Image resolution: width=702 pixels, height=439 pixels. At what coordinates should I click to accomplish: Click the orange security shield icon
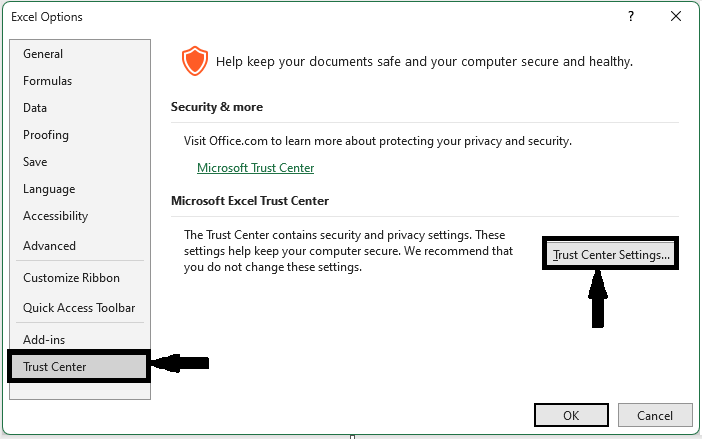click(x=193, y=61)
